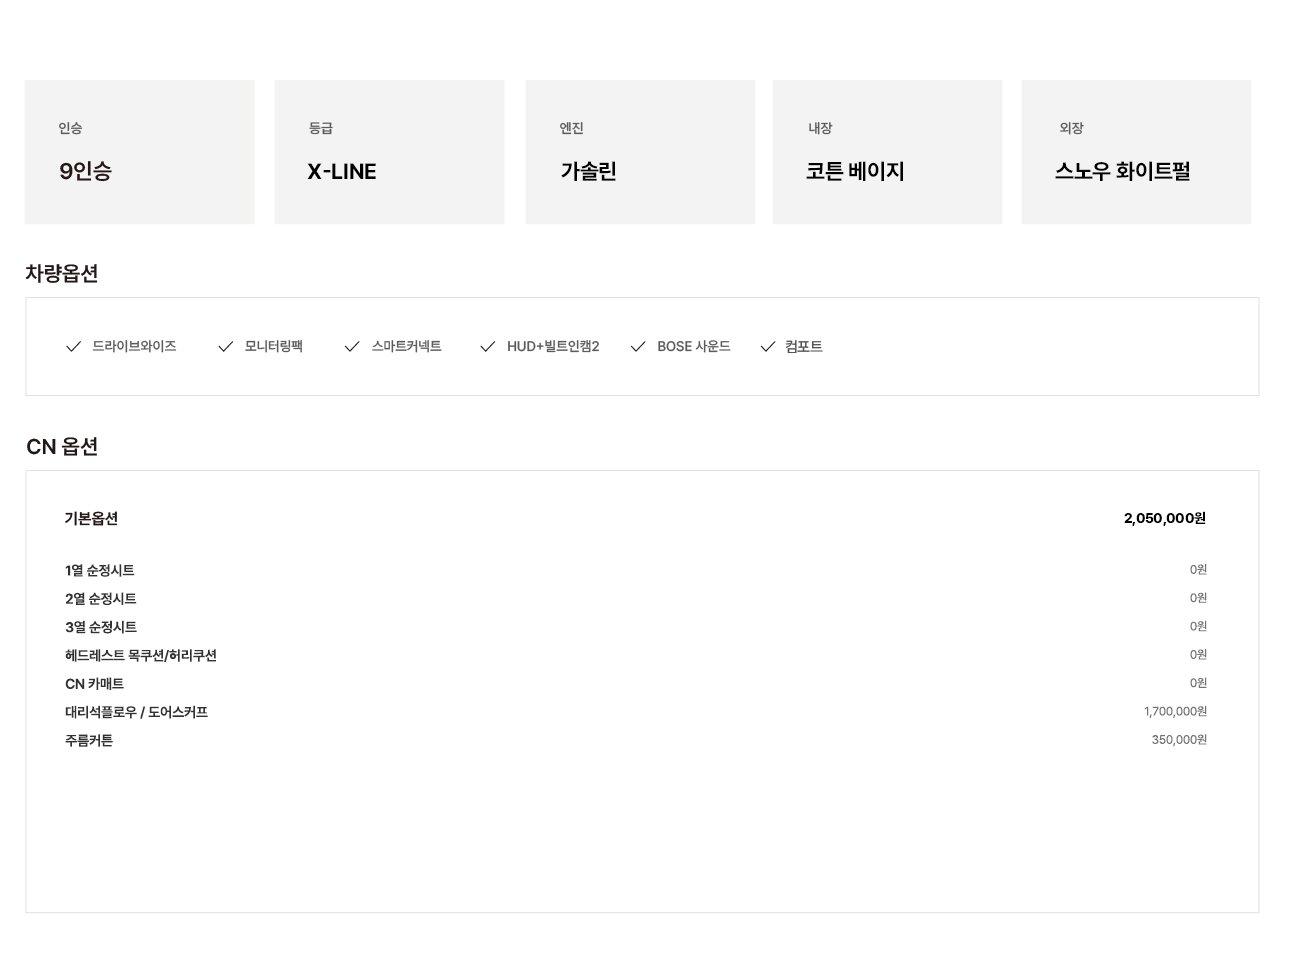Screen dimensions: 1300x954
Task: Click the checkmark next to 스마트커넥트
Action: (x=352, y=346)
